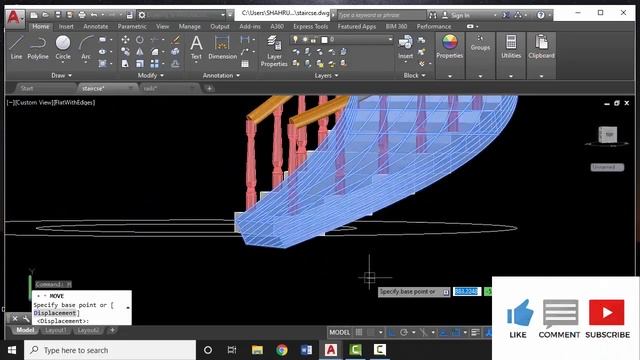
Task: Expand the Block panel
Action: (414, 76)
